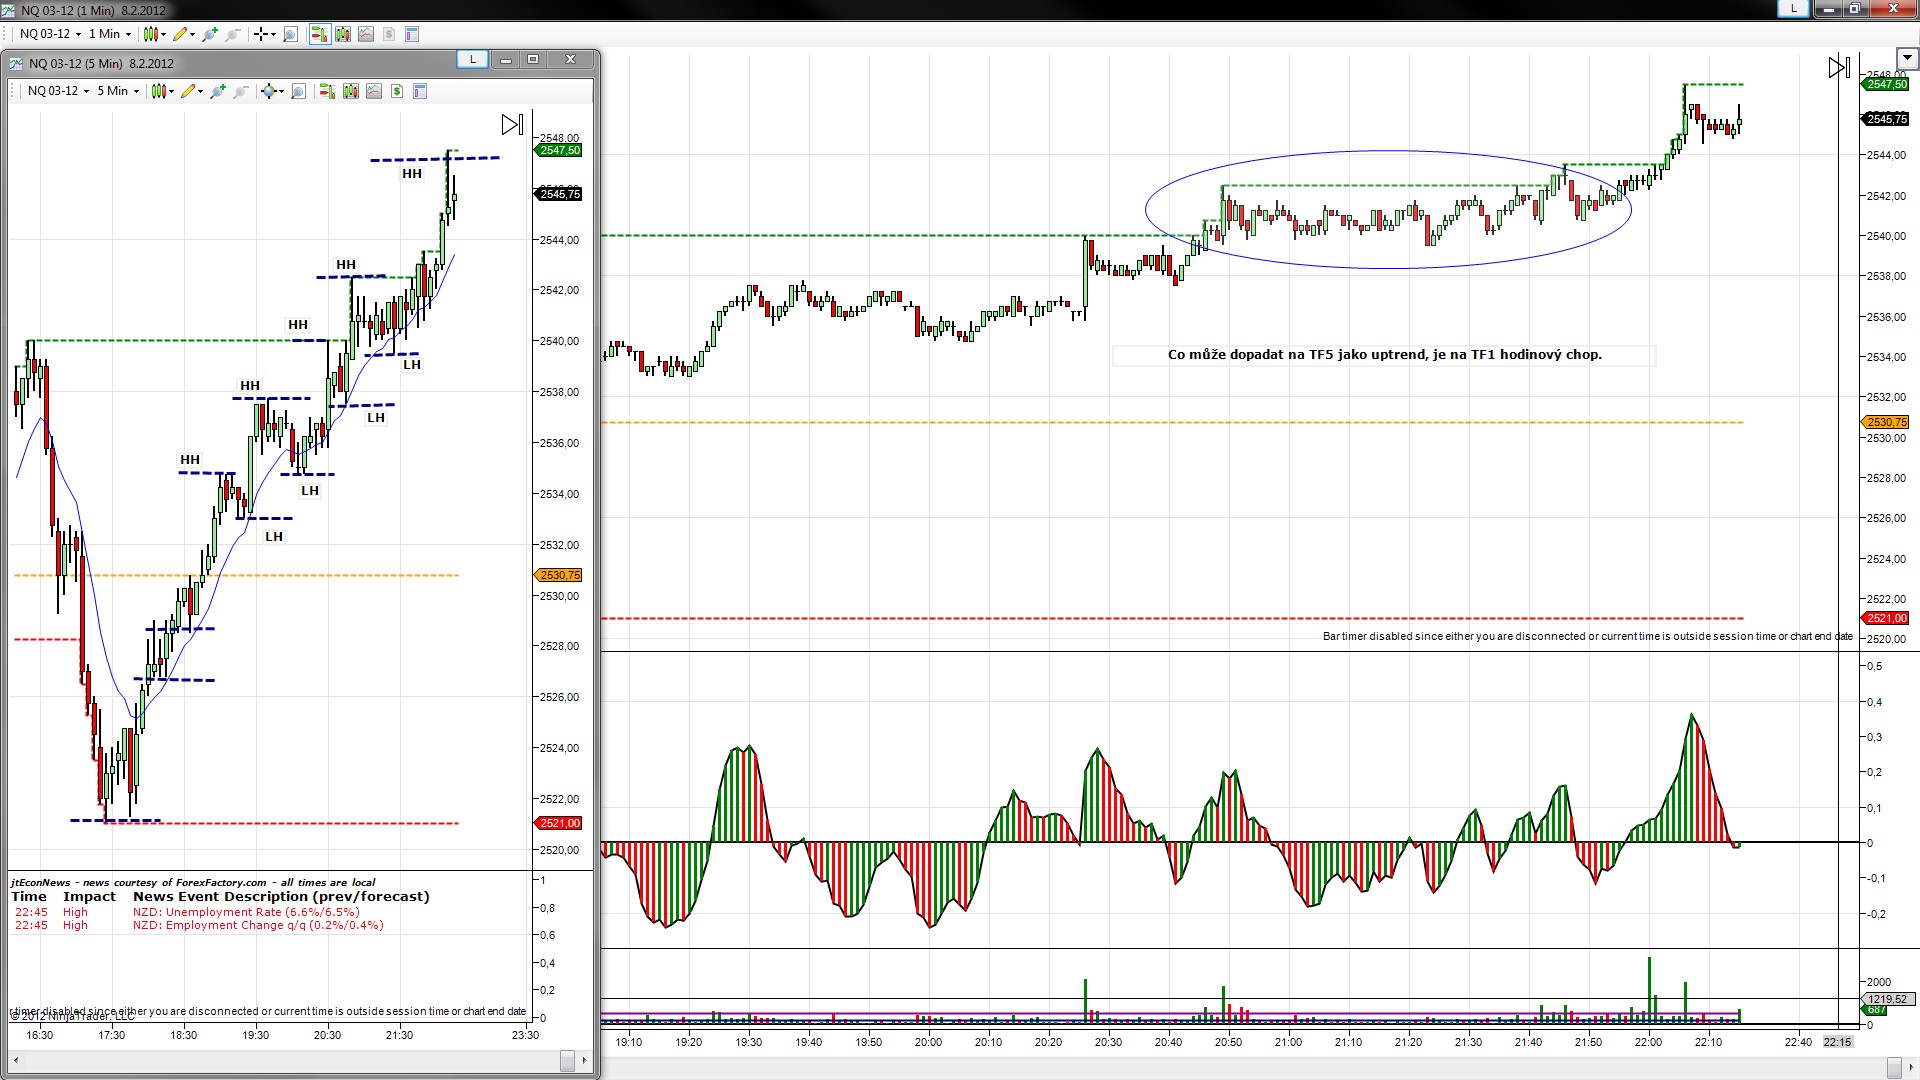Toggle Chart Trader on the 5 Min chart toolbar
Screen dimensions: 1920x1080
click(x=327, y=91)
